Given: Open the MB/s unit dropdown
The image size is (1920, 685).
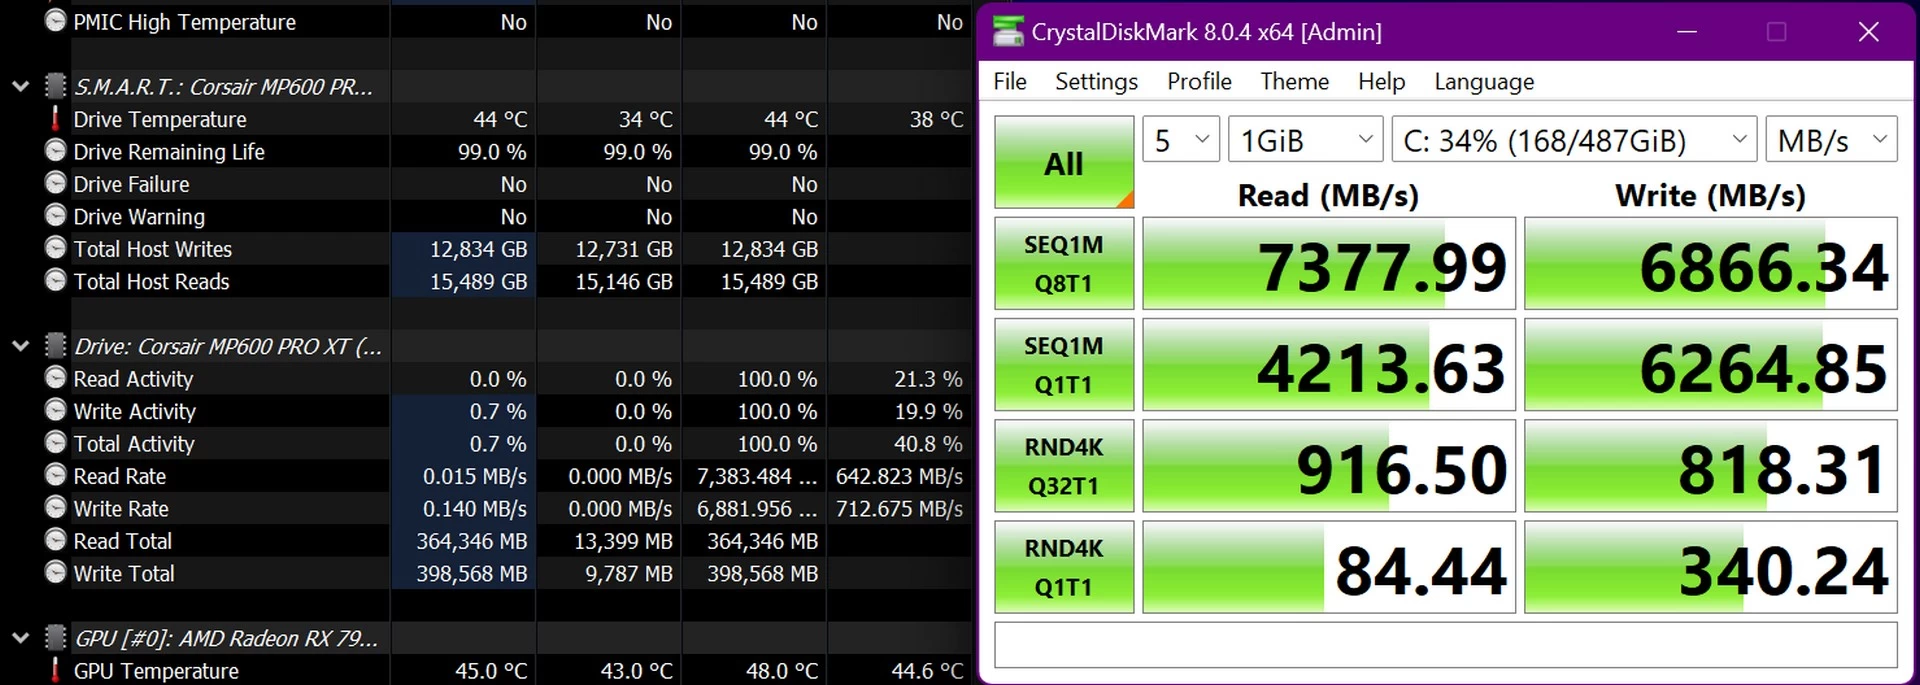Looking at the screenshot, I should (1832, 140).
